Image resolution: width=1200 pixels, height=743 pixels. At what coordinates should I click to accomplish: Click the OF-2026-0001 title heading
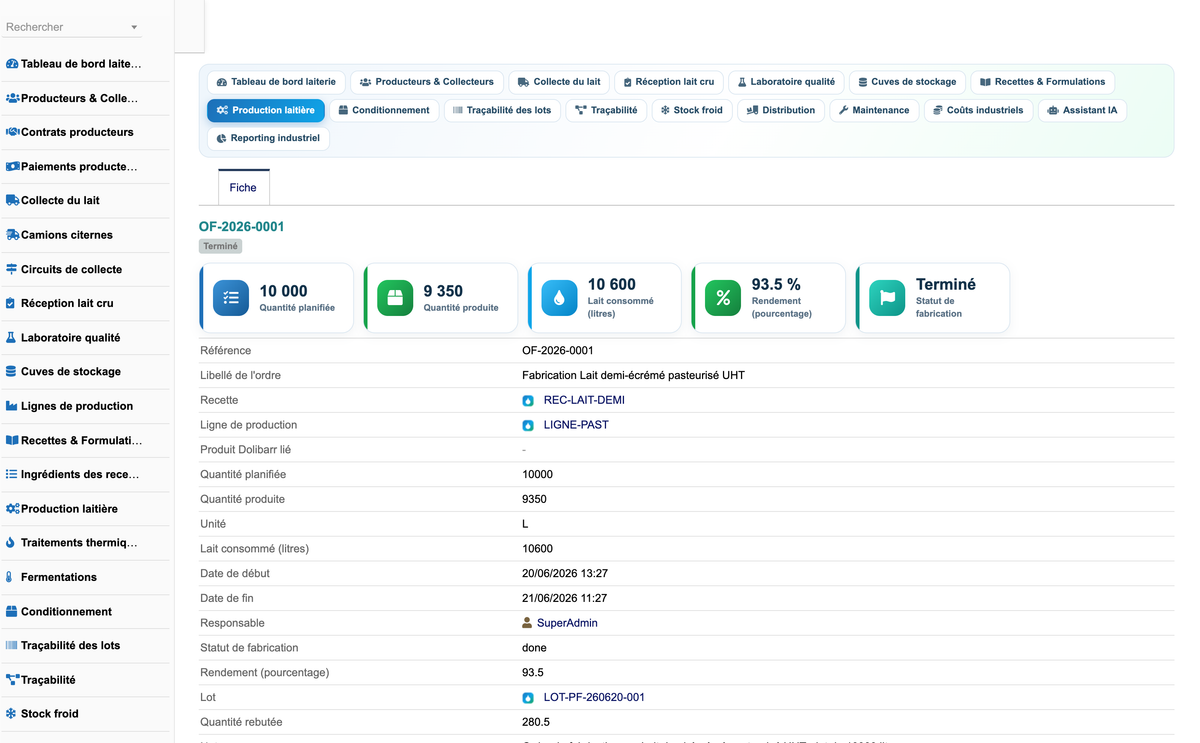(241, 226)
